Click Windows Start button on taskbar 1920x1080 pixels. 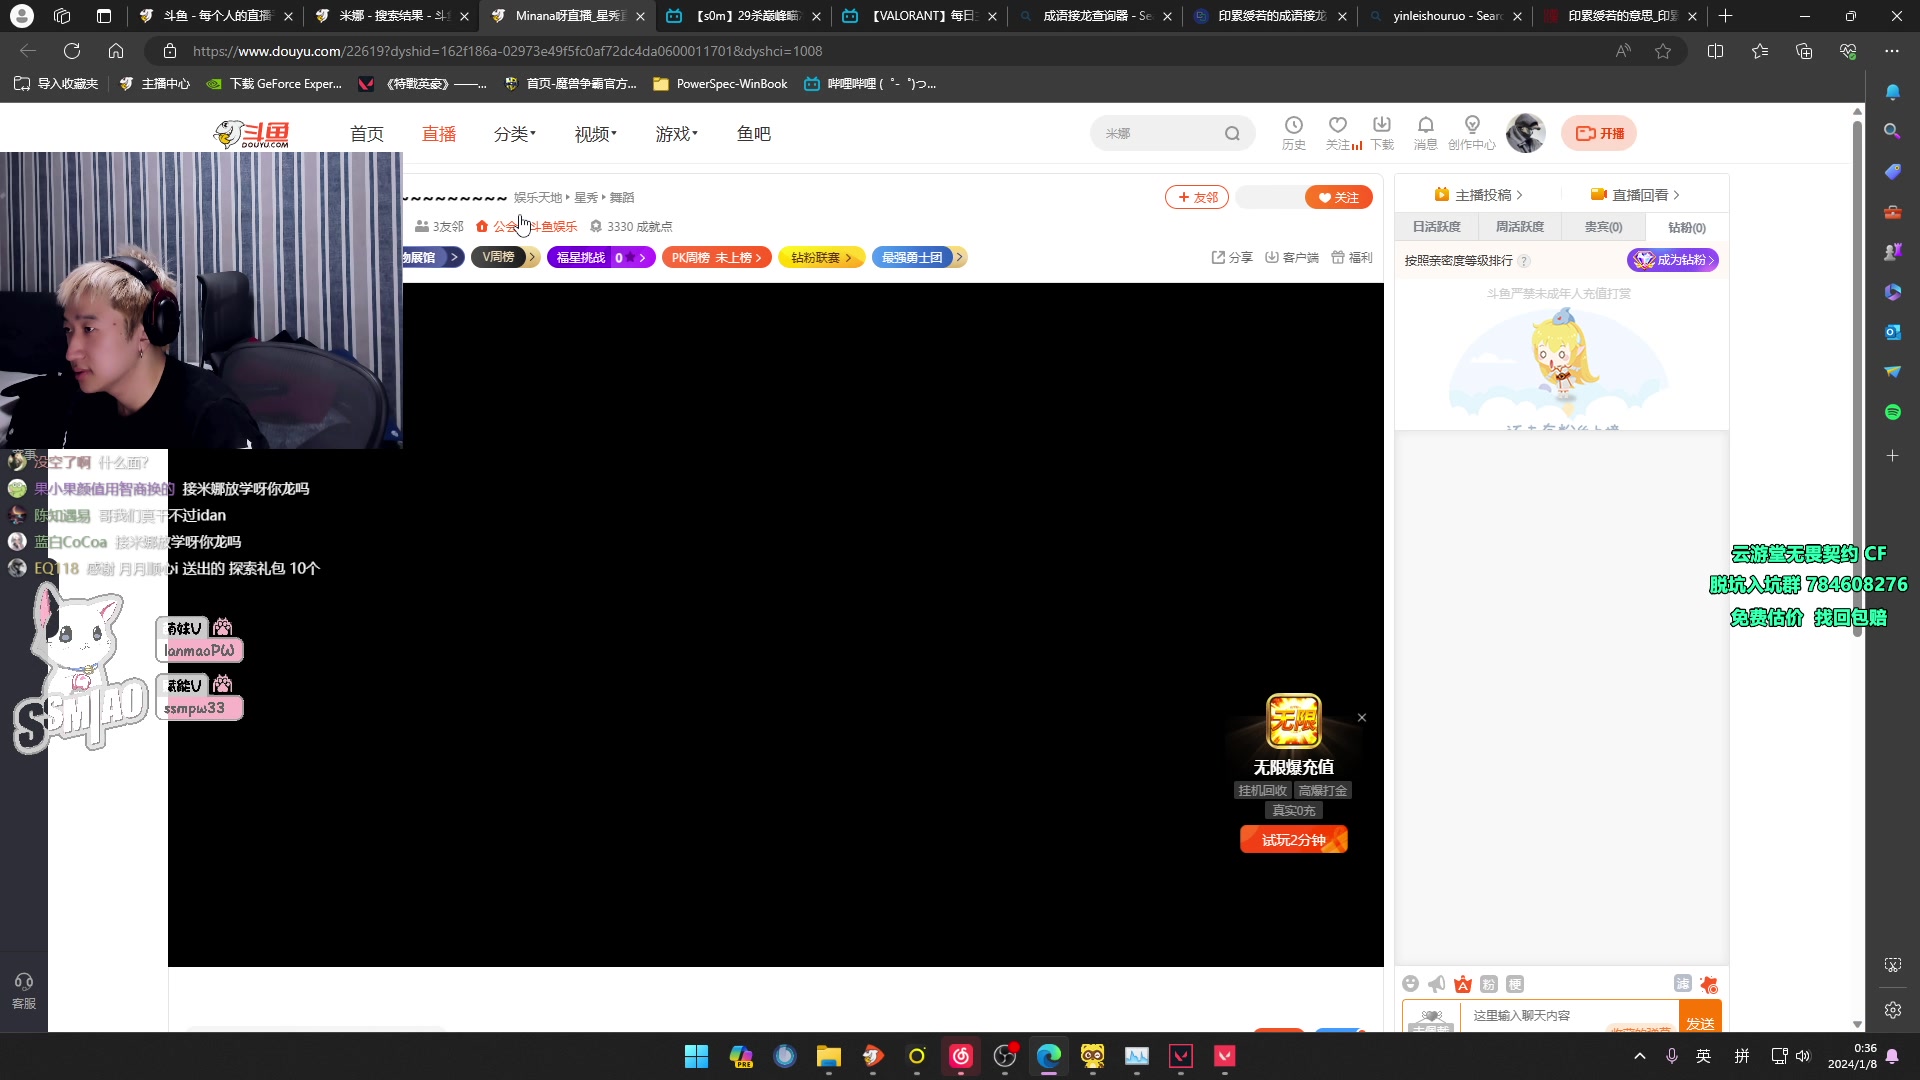pyautogui.click(x=696, y=1056)
